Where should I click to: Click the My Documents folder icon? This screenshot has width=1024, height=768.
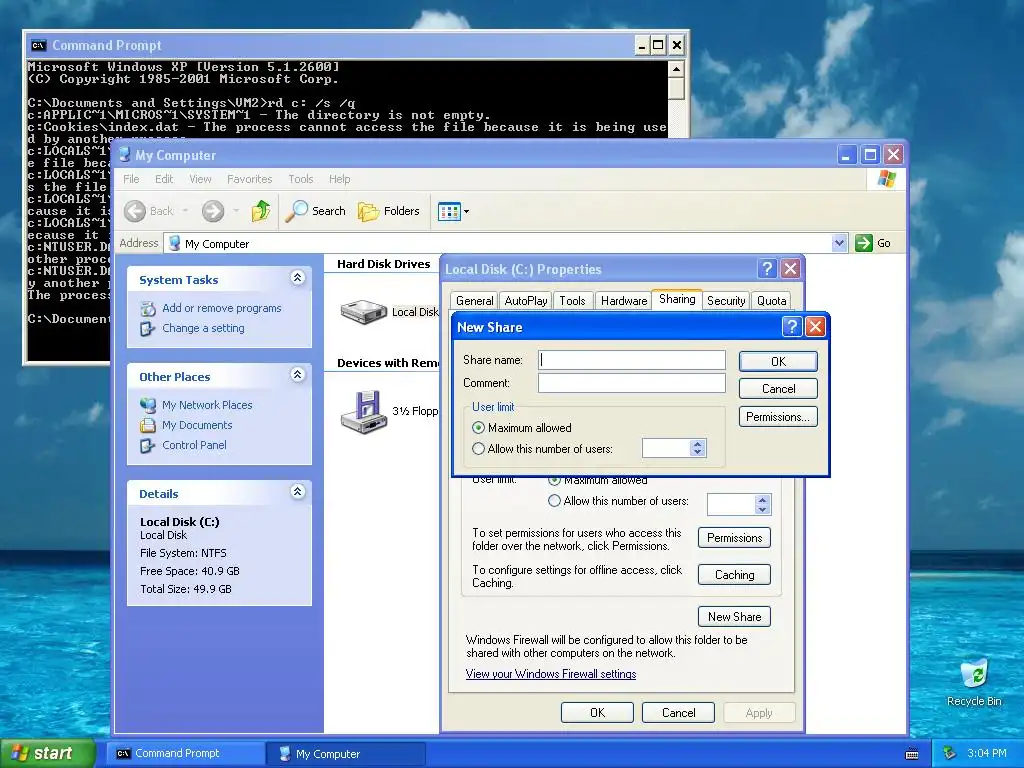tap(148, 425)
